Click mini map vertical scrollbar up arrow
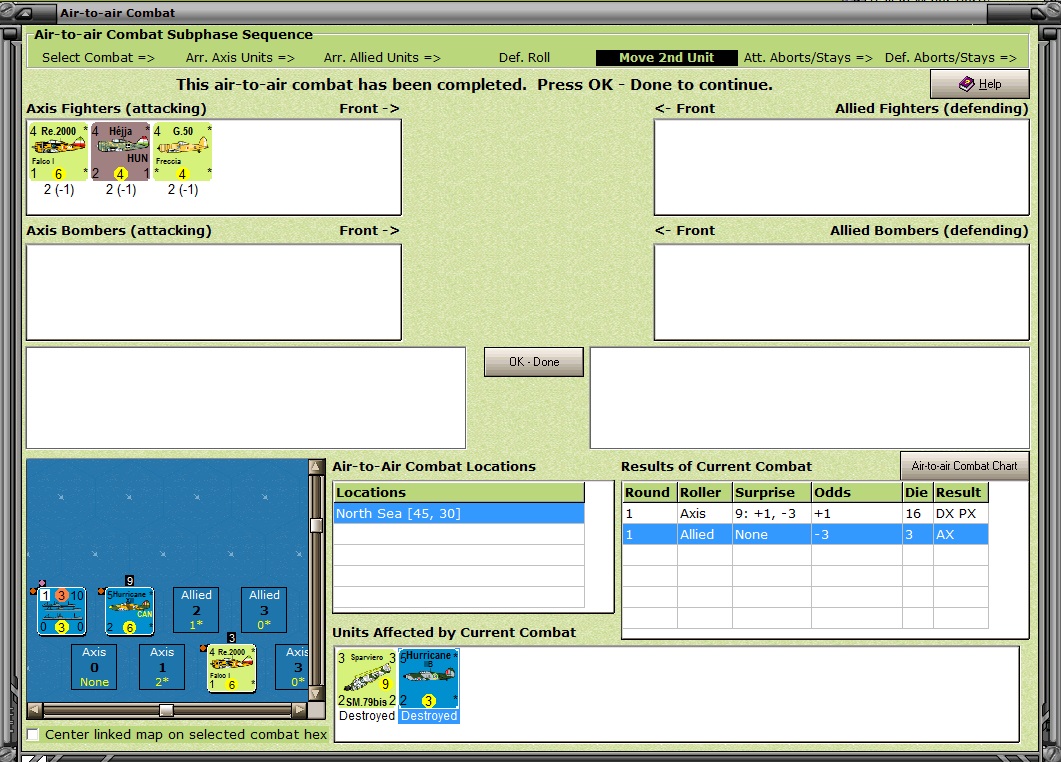 pos(316,466)
